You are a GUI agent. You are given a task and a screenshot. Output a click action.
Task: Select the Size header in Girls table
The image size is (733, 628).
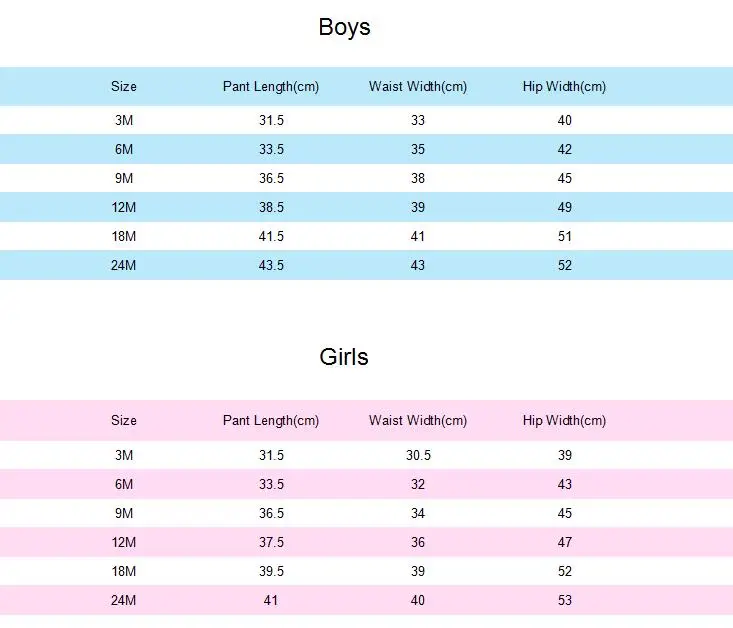pos(124,420)
